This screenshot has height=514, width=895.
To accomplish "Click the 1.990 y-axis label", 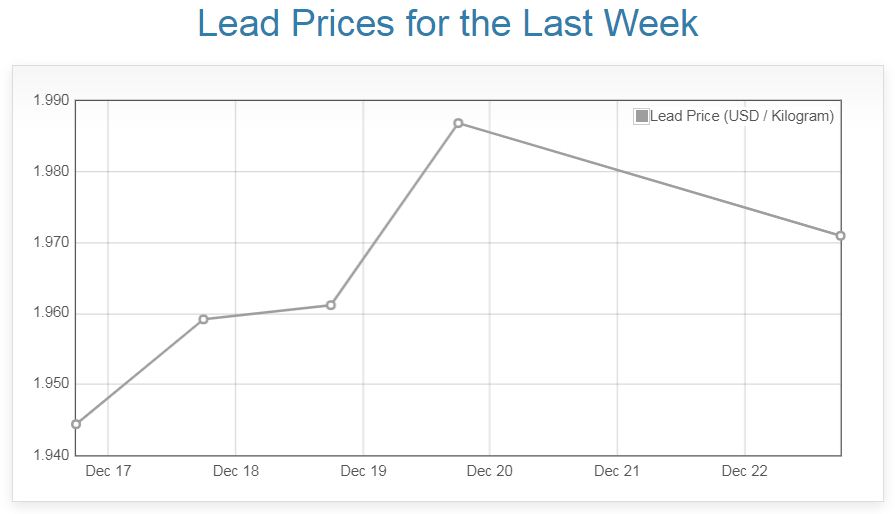I will 51,100.
